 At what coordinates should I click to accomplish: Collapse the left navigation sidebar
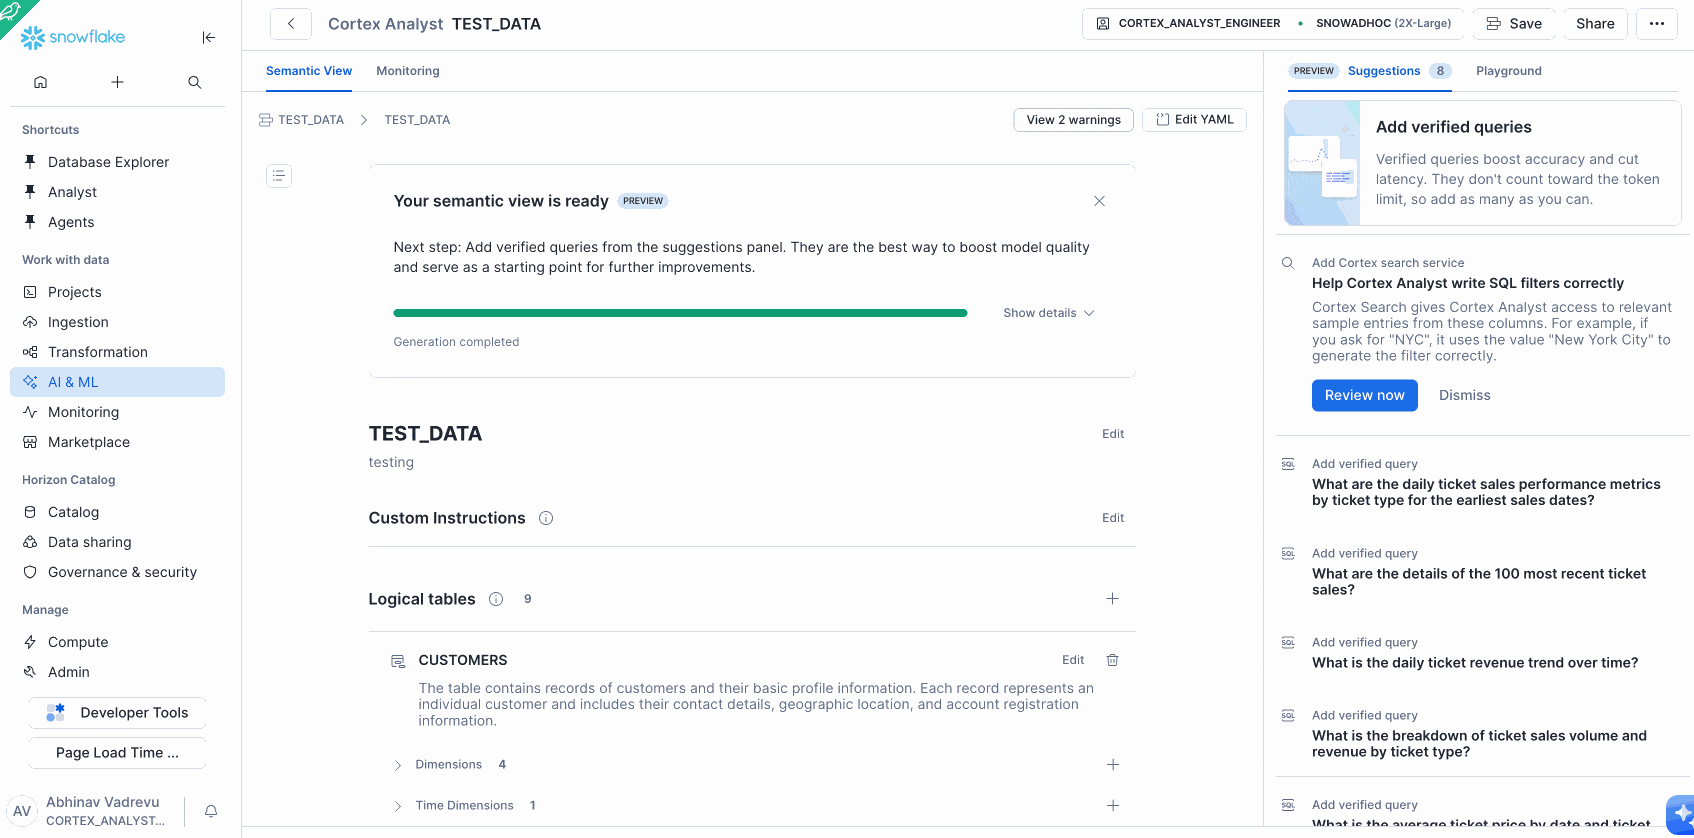(208, 37)
